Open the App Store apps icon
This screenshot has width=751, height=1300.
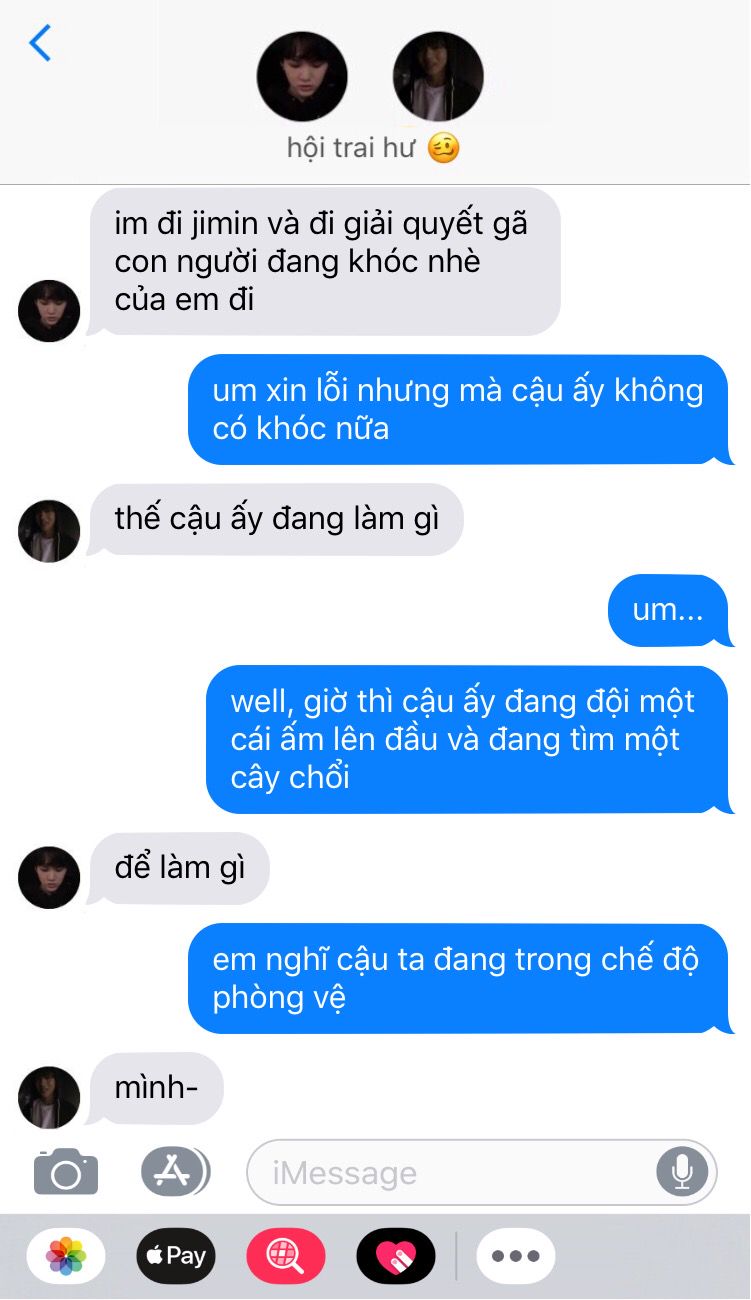pyautogui.click(x=175, y=1171)
